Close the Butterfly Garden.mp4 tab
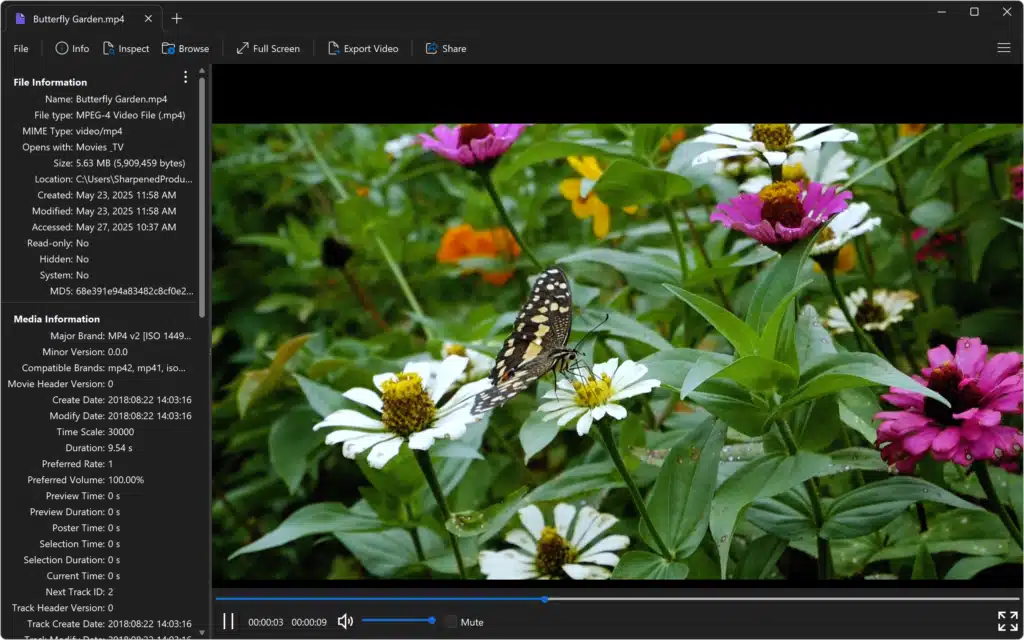1024x640 pixels. tap(148, 18)
